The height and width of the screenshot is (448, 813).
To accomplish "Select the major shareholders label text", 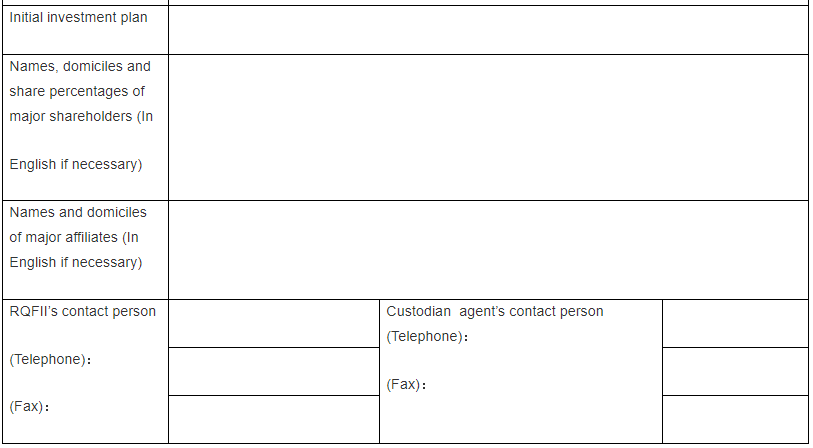I will coord(81,116).
